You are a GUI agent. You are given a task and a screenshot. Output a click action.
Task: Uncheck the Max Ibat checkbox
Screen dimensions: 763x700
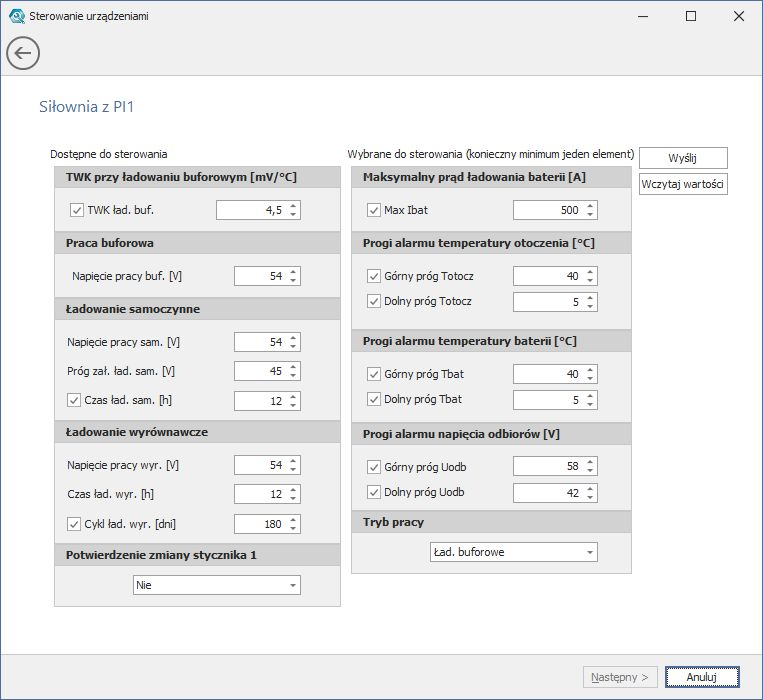tap(374, 210)
